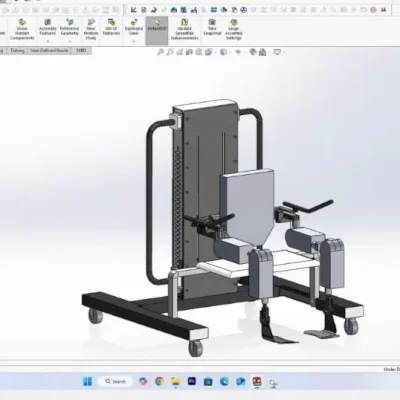The width and height of the screenshot is (400, 400).
Task: Click Zoom to Area icon in view toolbar
Action: tap(170, 52)
